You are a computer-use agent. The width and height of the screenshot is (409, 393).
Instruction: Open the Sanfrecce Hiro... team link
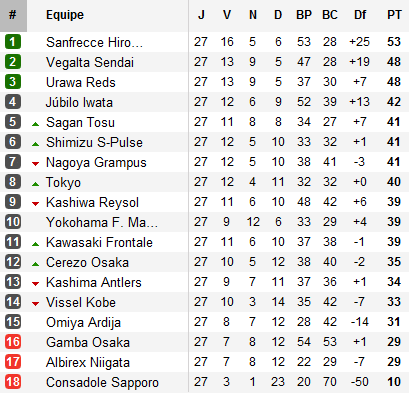(94, 42)
